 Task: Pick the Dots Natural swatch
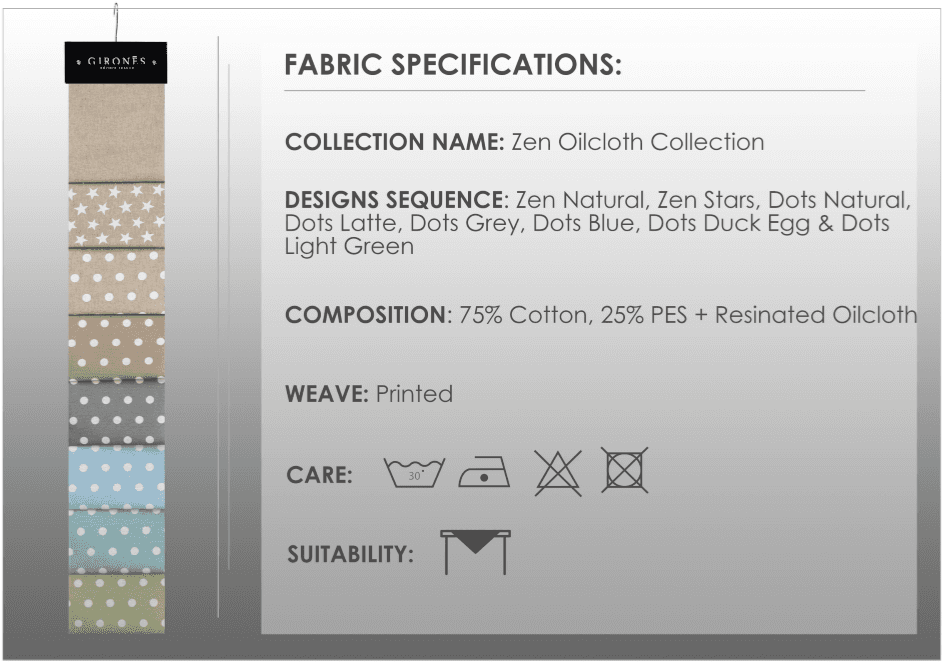(x=116, y=281)
